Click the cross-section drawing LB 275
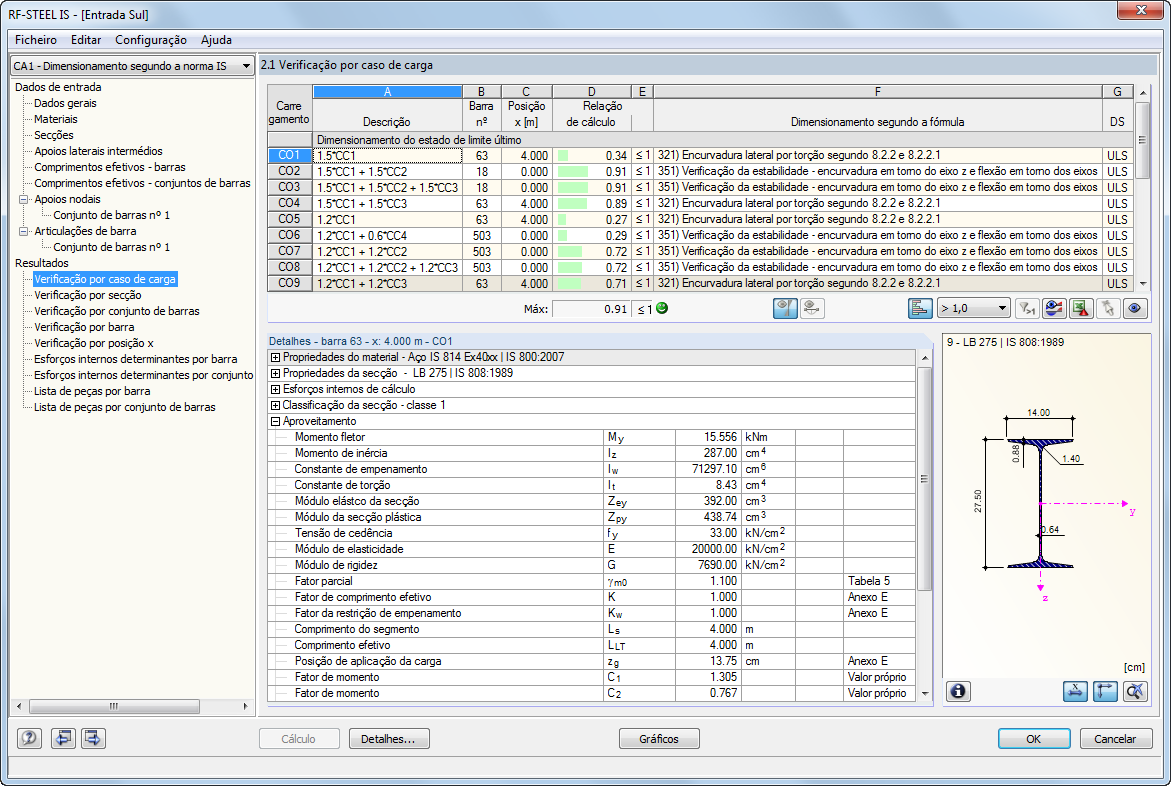 point(1040,505)
